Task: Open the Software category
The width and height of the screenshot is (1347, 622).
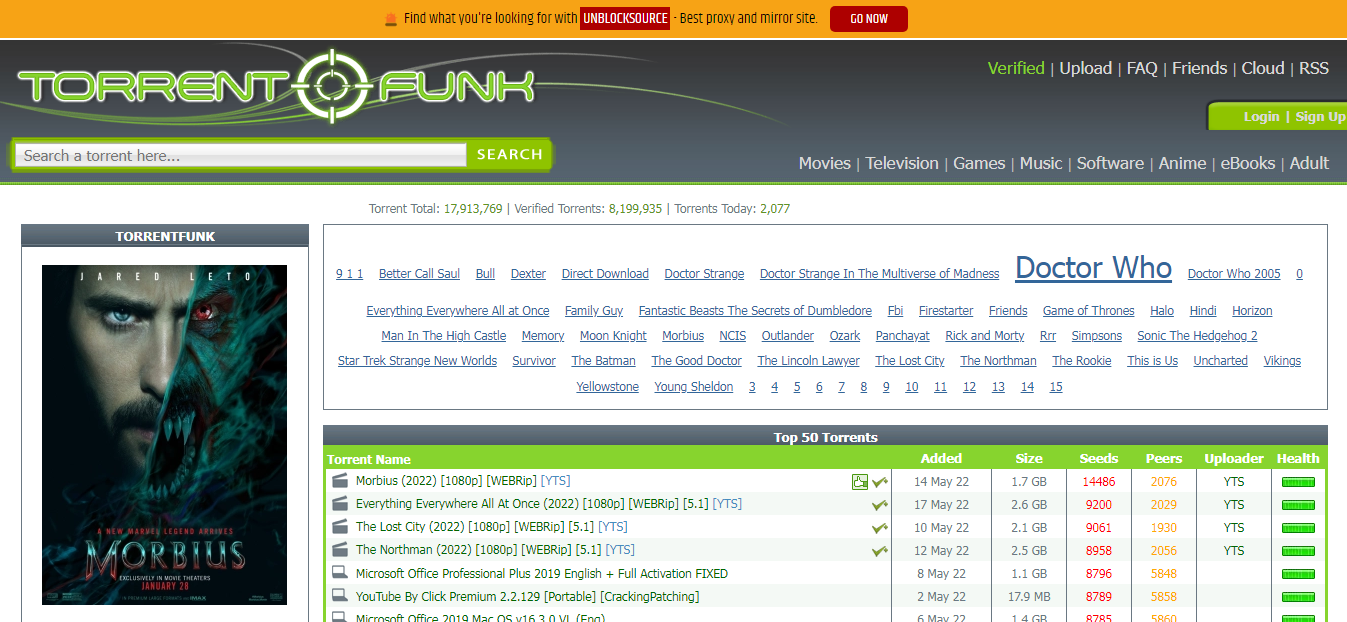Action: tap(1110, 163)
